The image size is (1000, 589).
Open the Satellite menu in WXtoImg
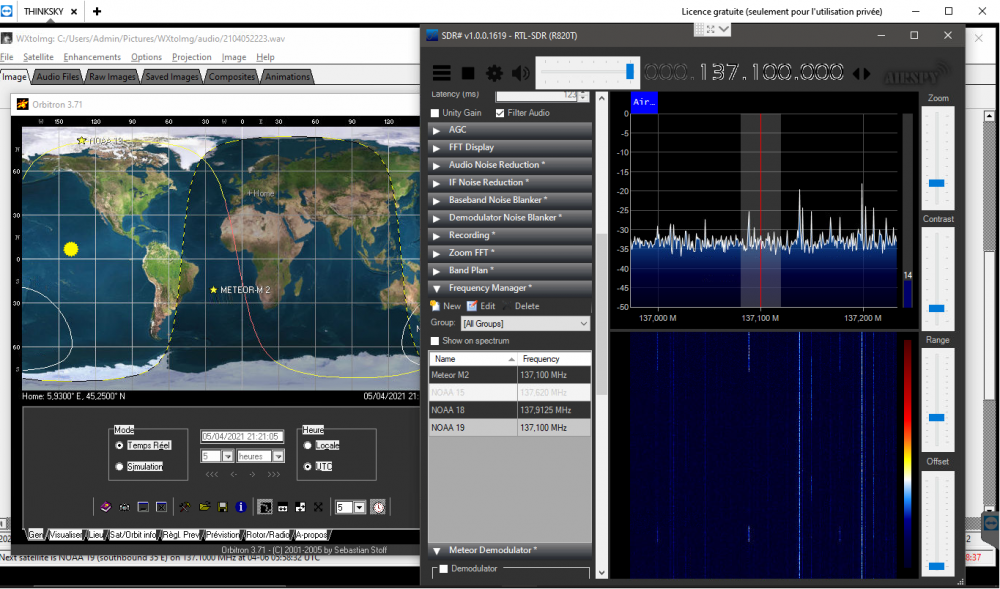pos(38,57)
